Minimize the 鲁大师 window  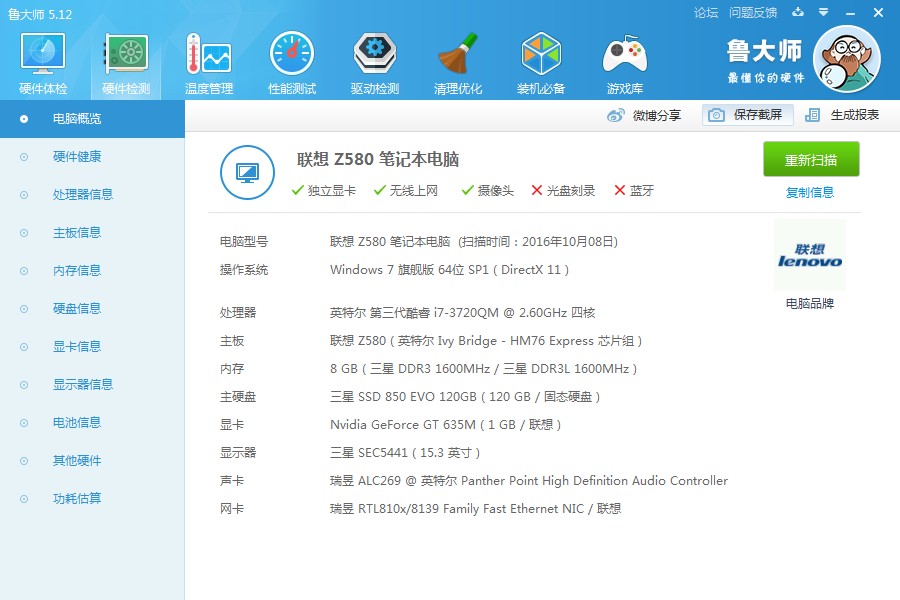pos(851,13)
